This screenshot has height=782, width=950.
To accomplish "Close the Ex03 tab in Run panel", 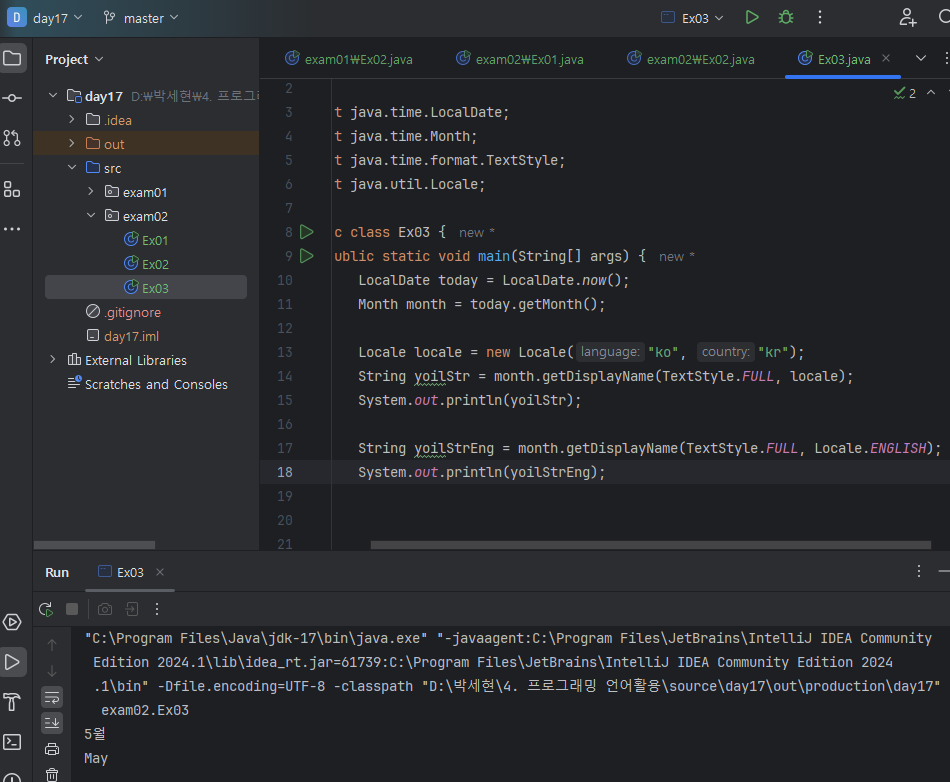I will coord(160,573).
